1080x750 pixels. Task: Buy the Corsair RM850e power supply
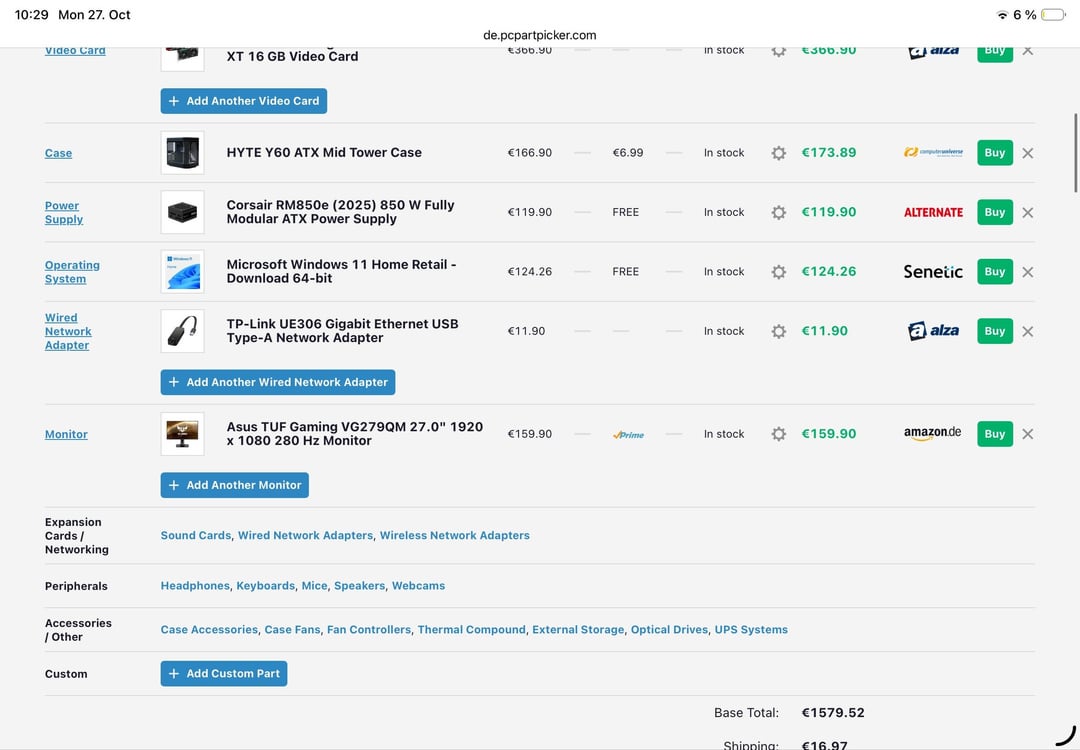coord(994,212)
